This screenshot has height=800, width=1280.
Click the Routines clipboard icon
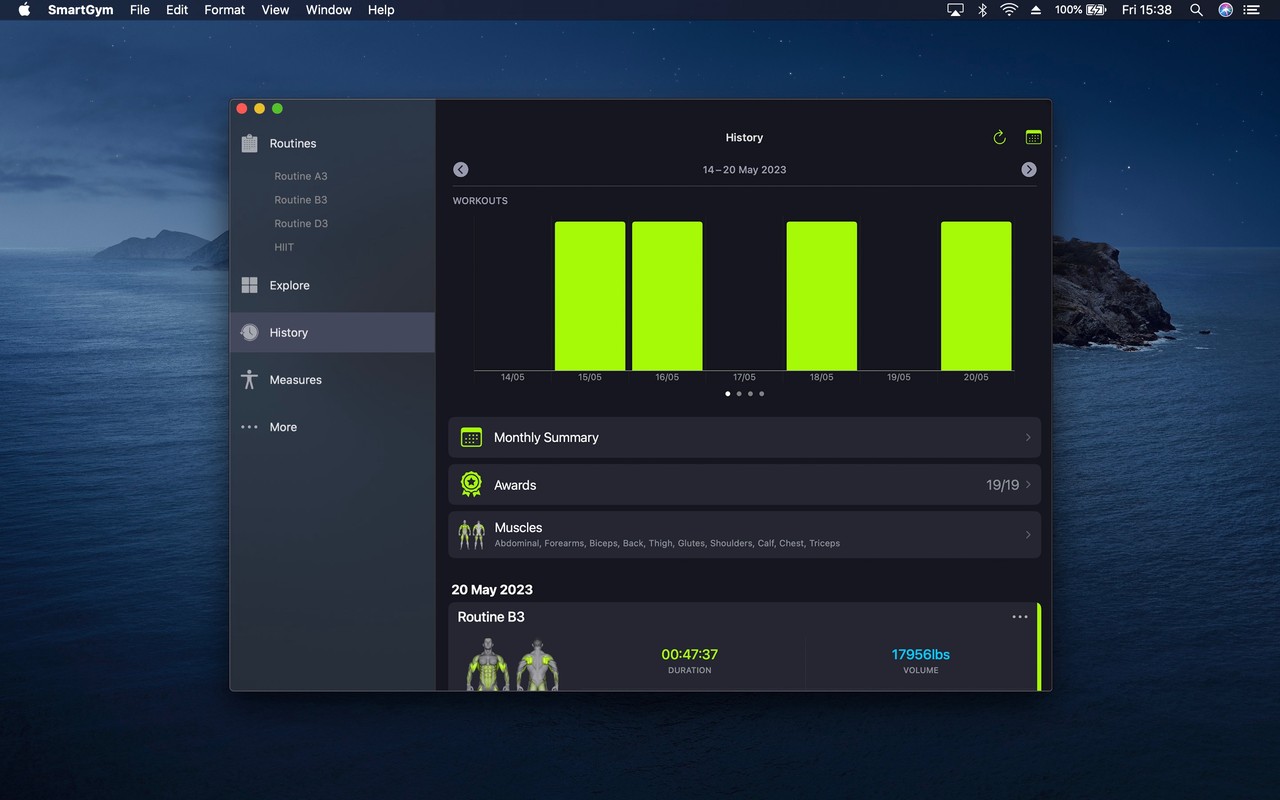[250, 143]
